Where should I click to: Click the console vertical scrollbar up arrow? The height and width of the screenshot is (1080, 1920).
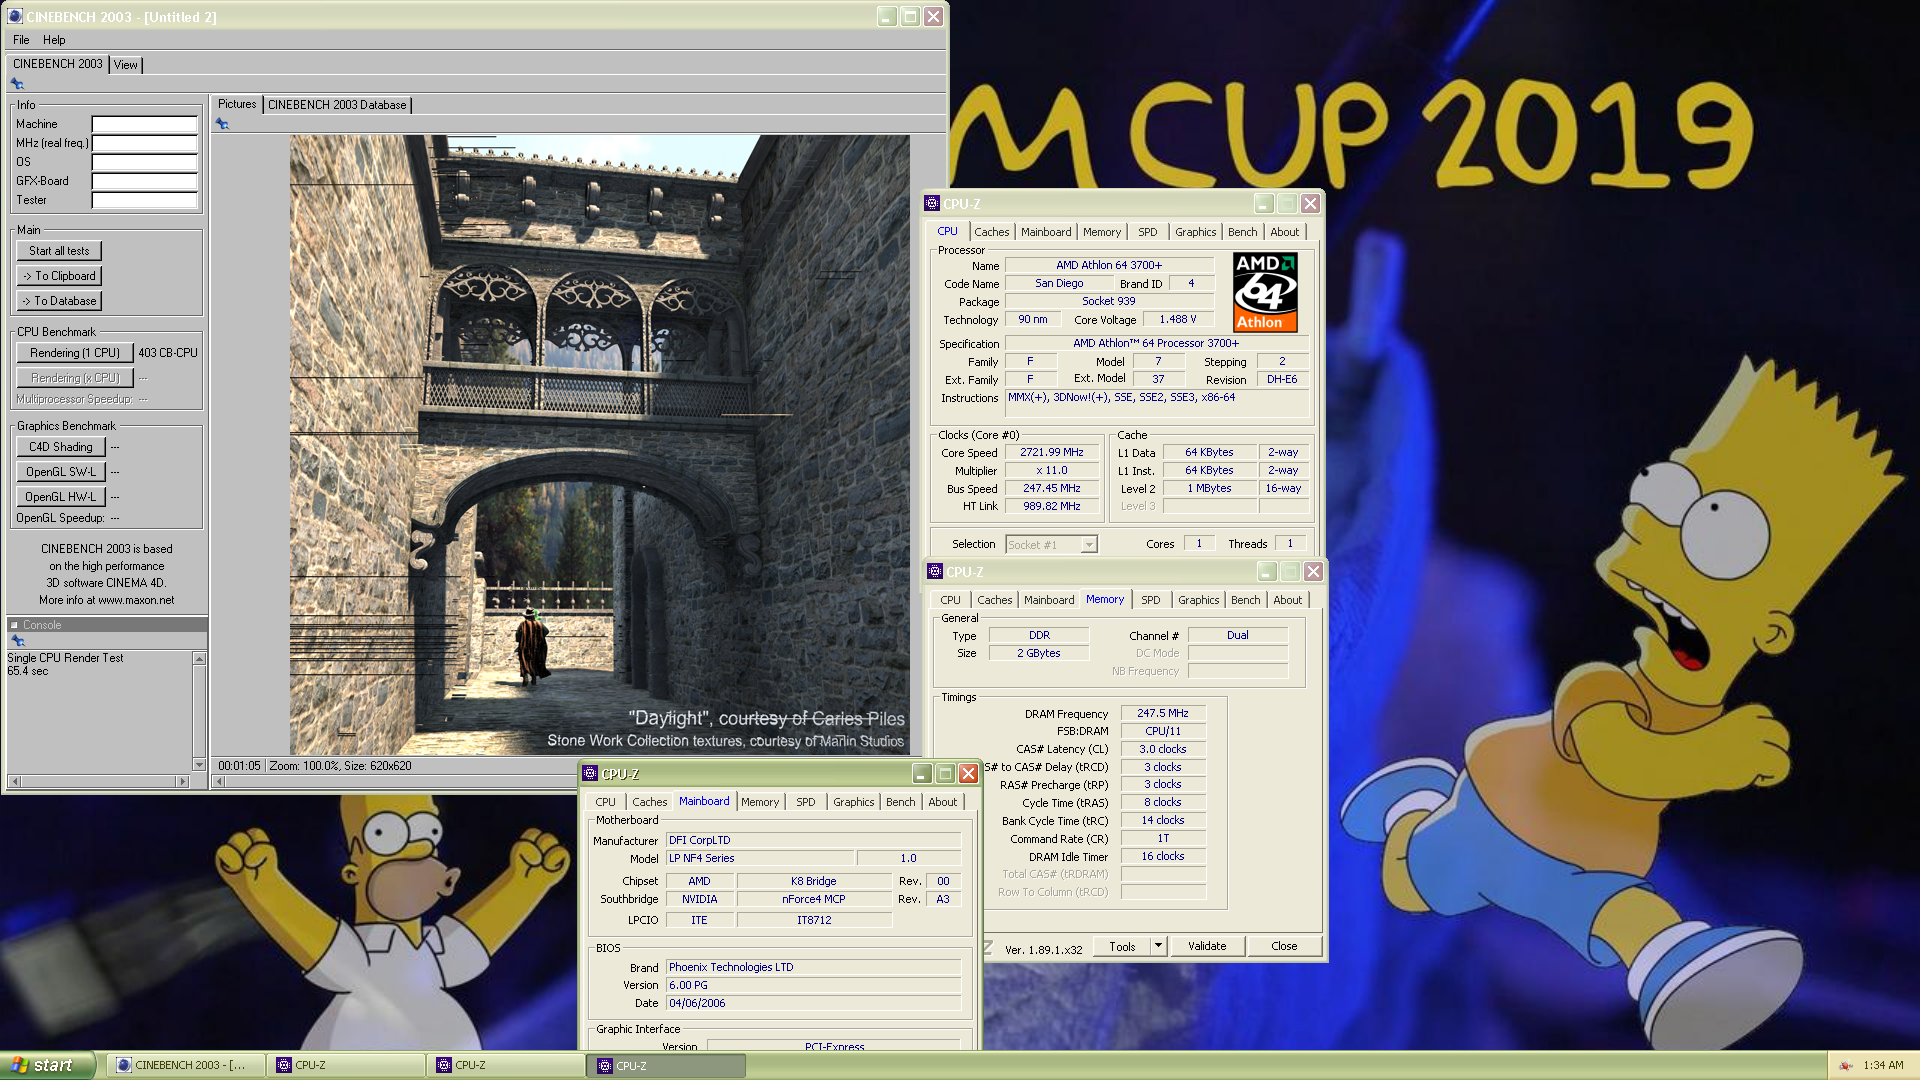(199, 658)
